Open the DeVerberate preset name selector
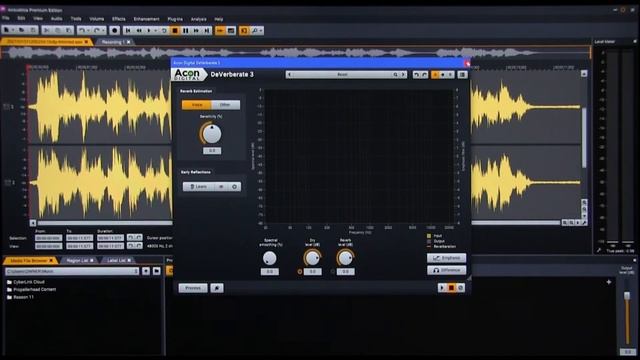 click(342, 75)
